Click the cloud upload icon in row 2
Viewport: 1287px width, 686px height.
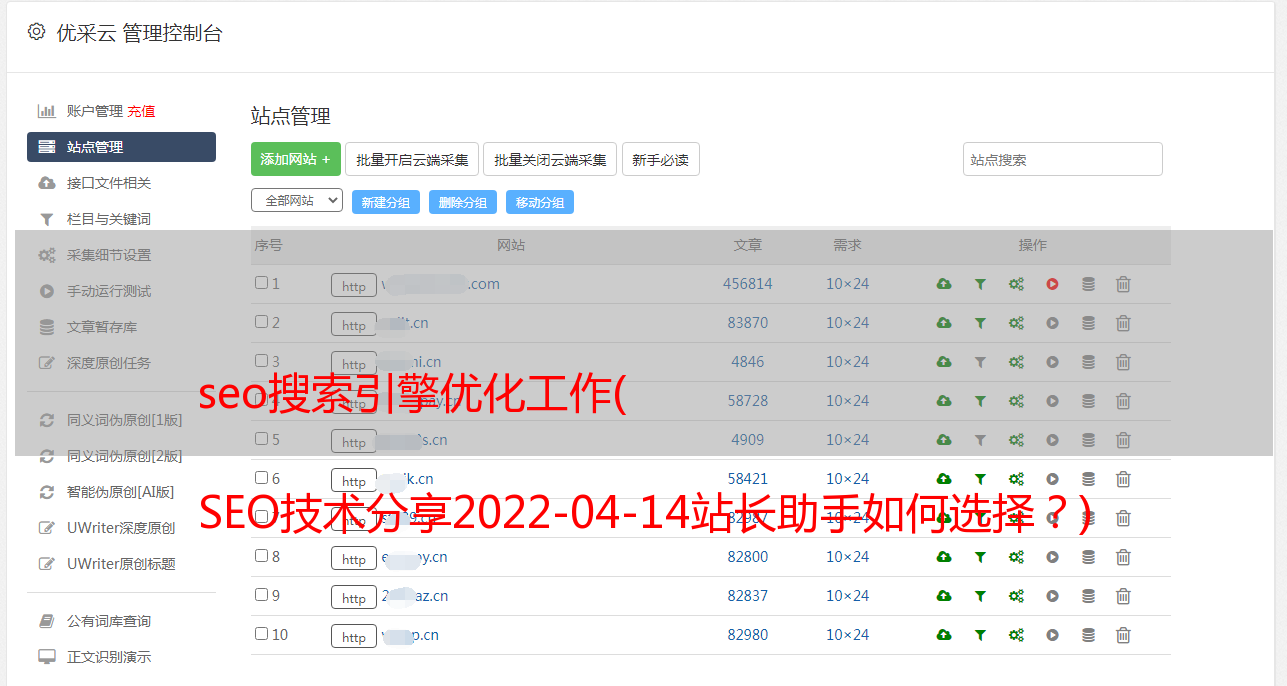[x=944, y=323]
